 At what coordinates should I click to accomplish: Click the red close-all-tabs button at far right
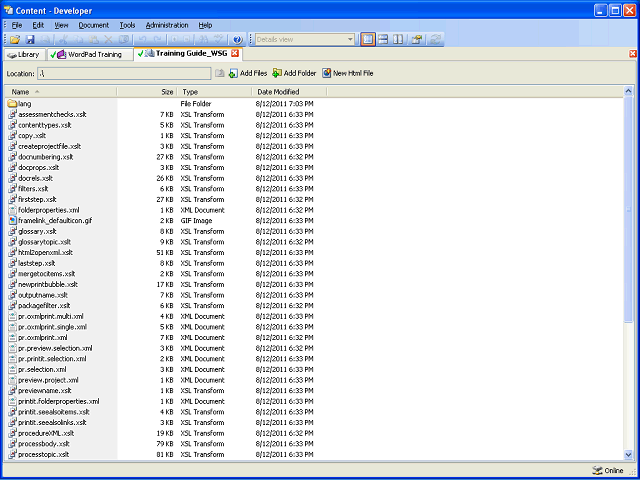[x=633, y=54]
